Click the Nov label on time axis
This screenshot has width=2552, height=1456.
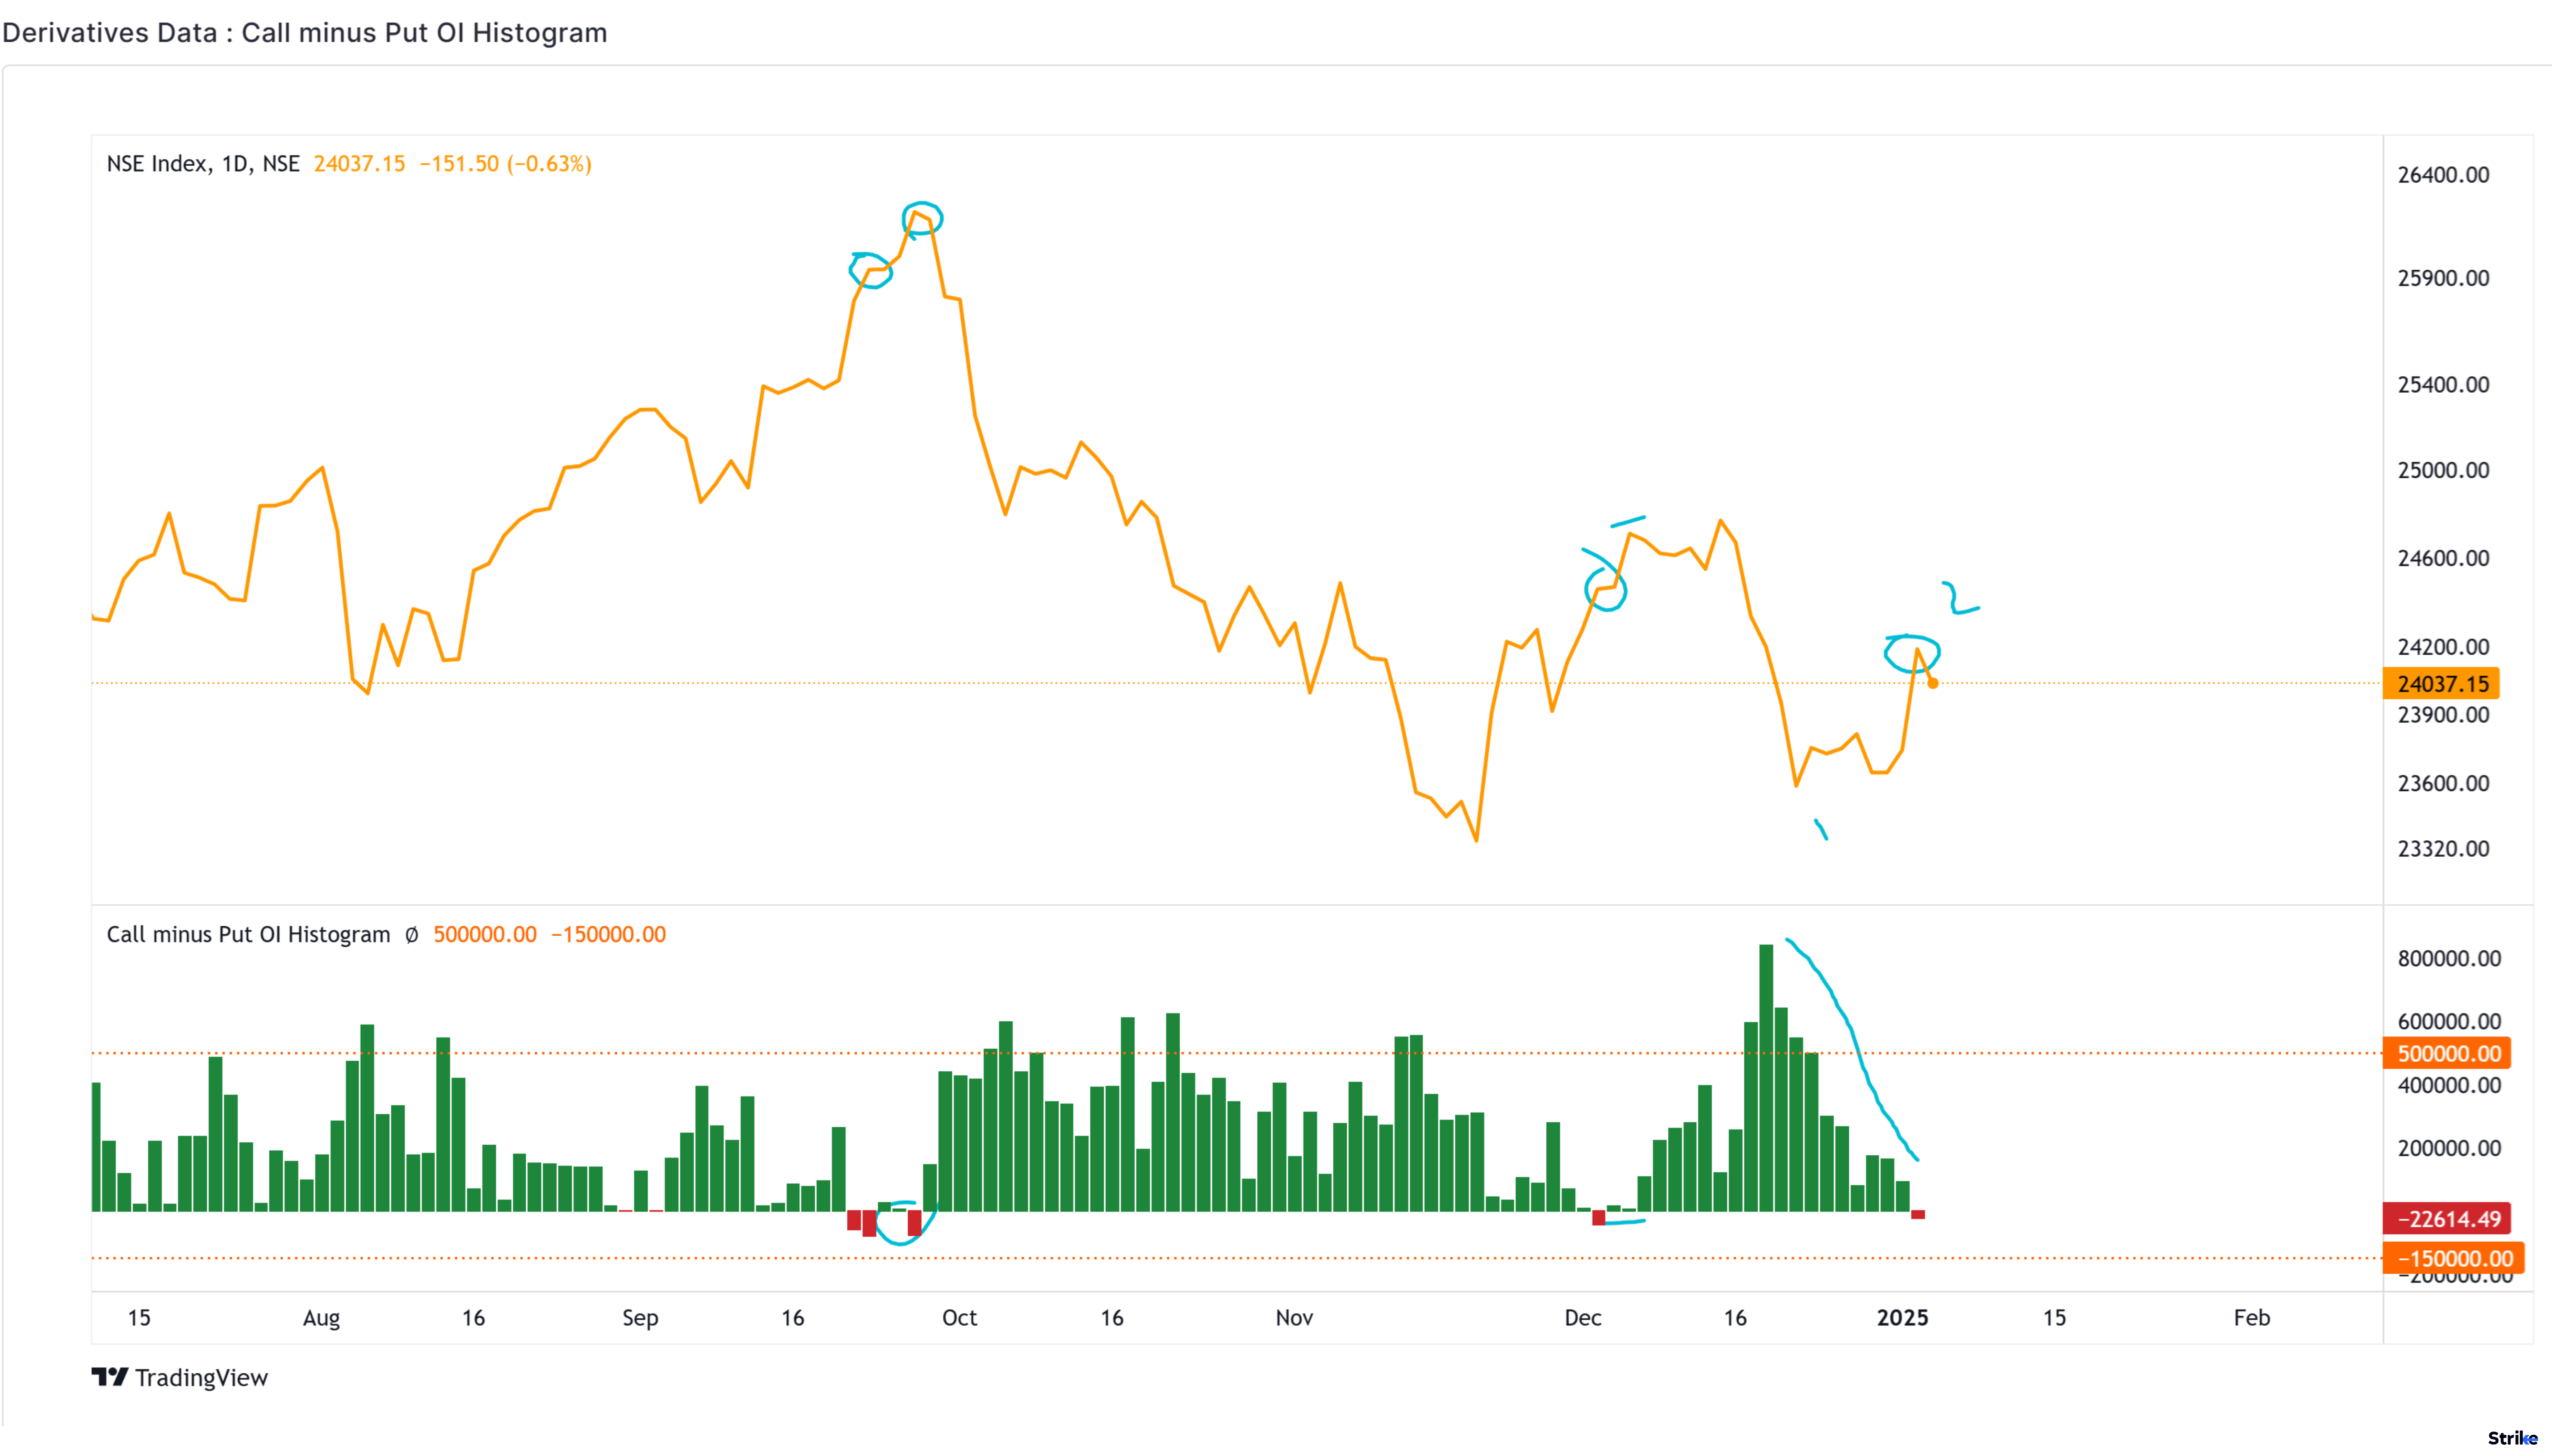(1294, 1318)
